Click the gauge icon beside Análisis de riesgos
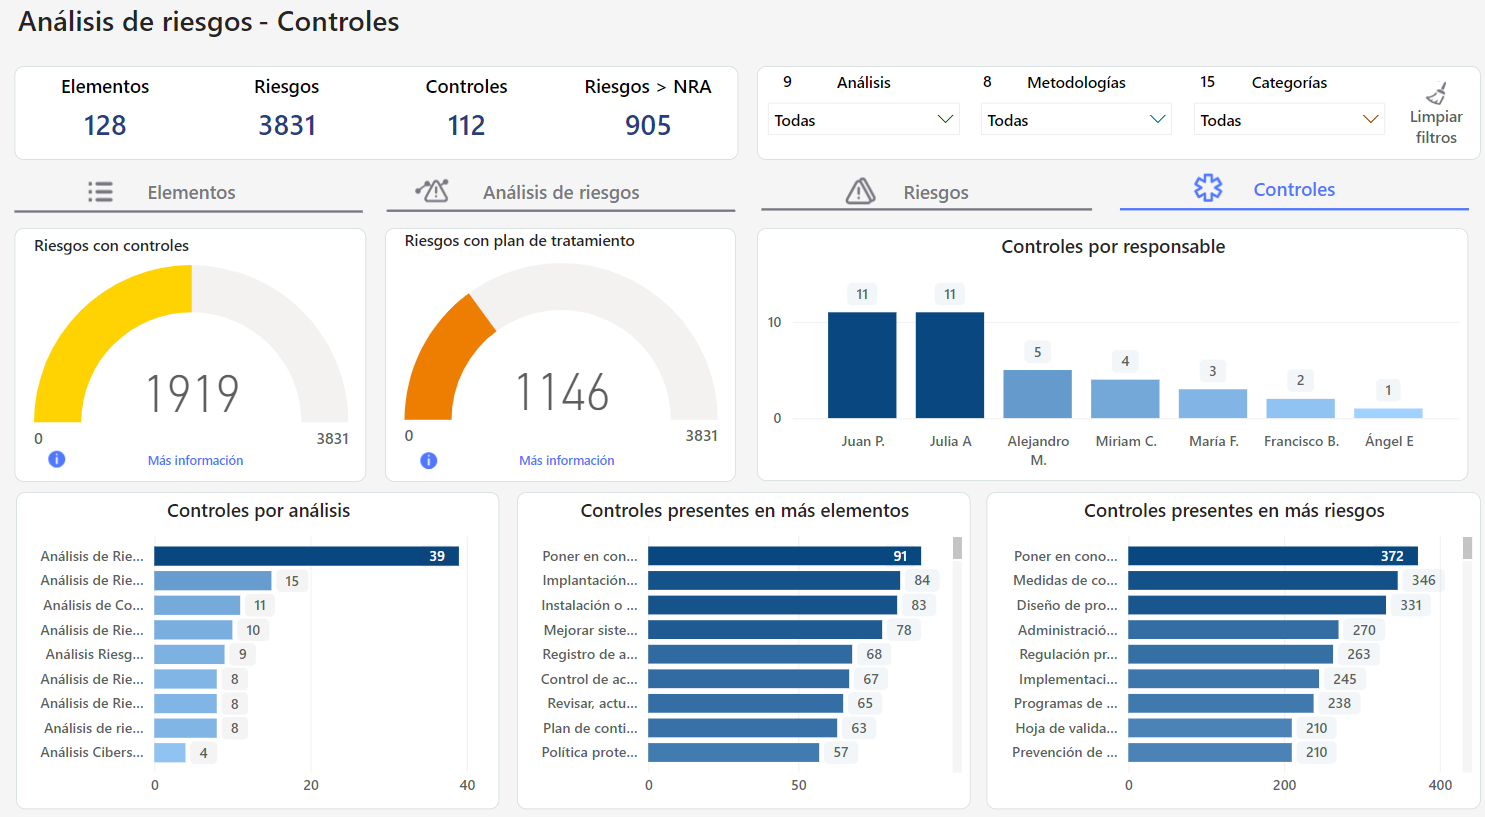 [432, 191]
